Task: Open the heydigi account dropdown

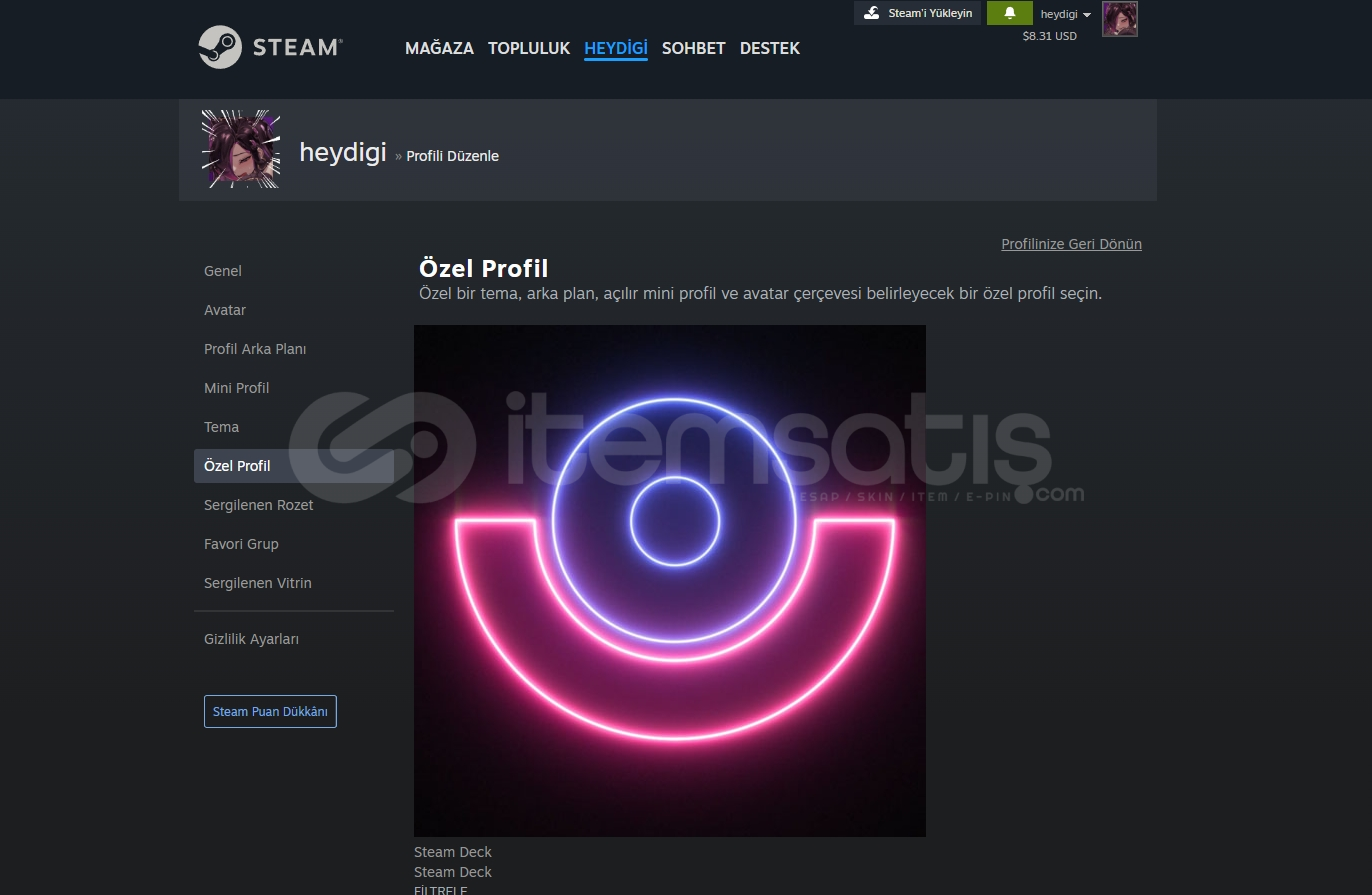Action: [x=1065, y=14]
